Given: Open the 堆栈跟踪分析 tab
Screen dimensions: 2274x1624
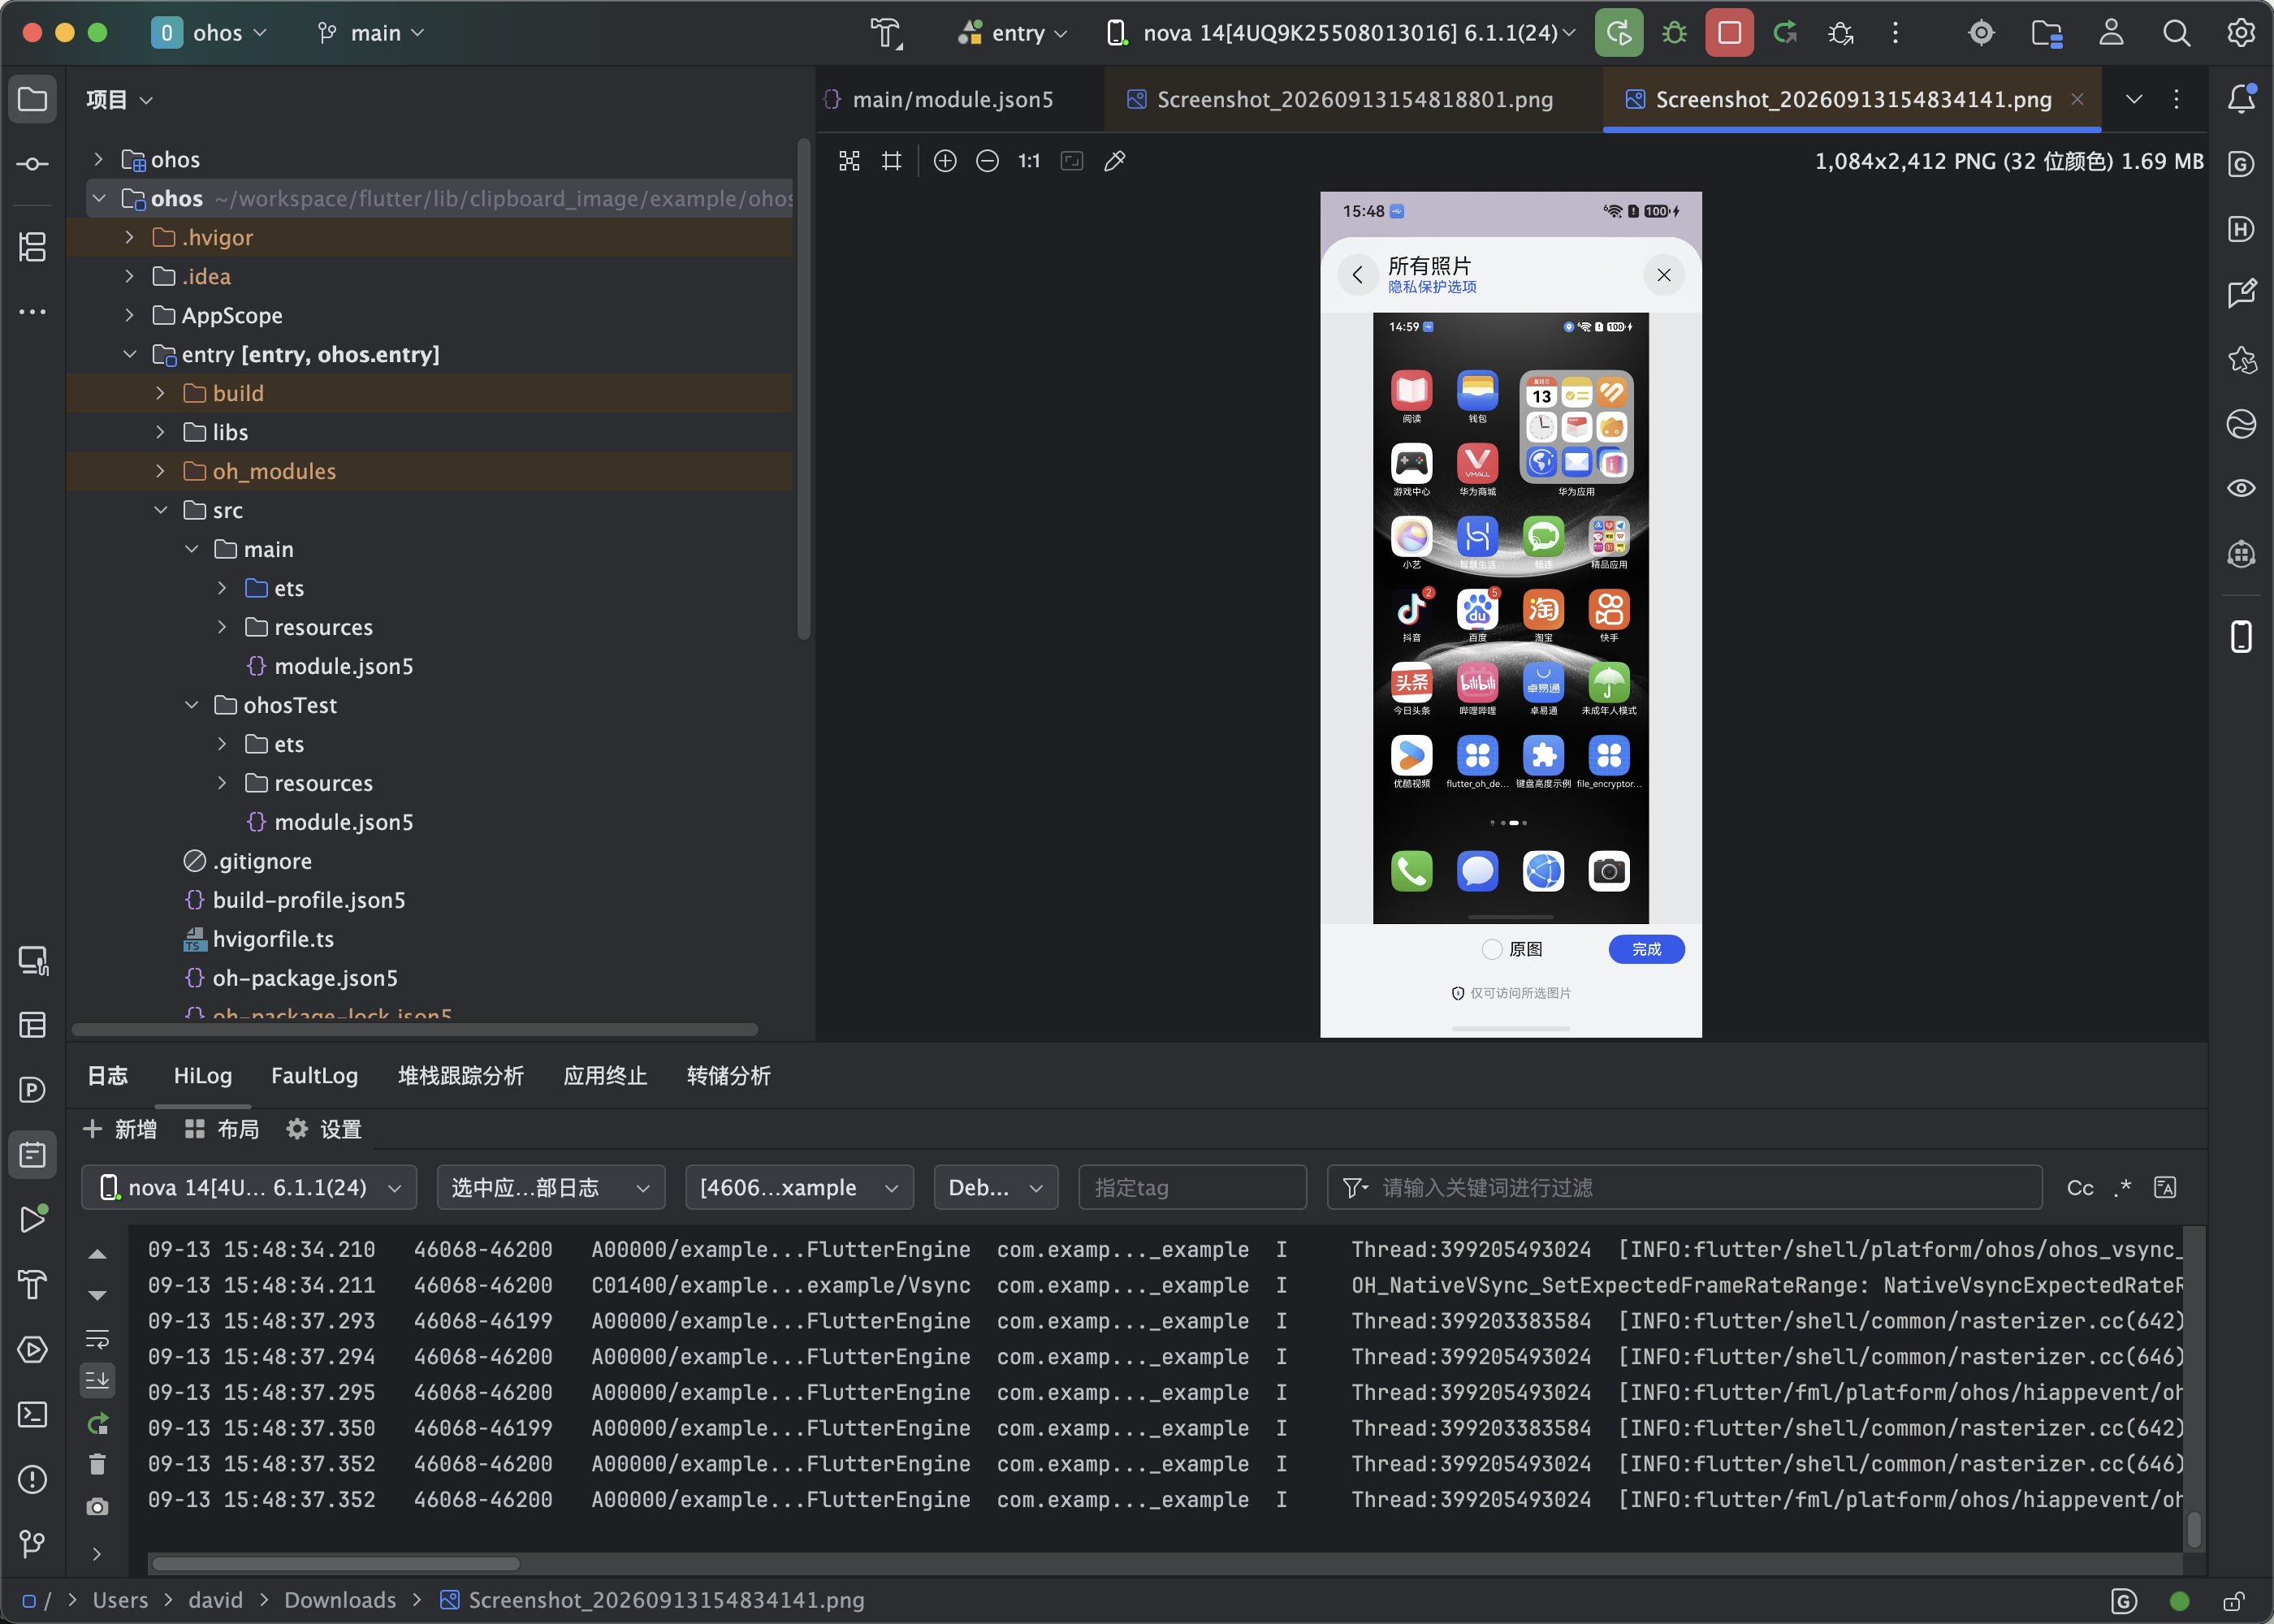Looking at the screenshot, I should (x=461, y=1076).
